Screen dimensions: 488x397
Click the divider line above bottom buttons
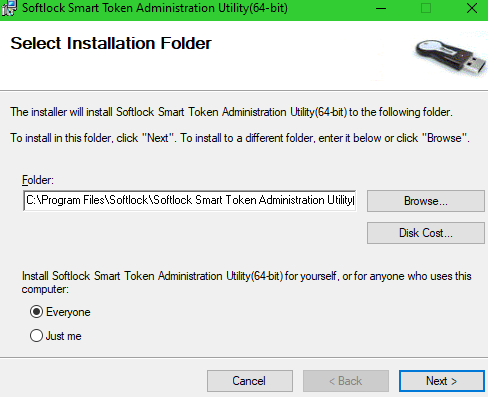point(244,358)
